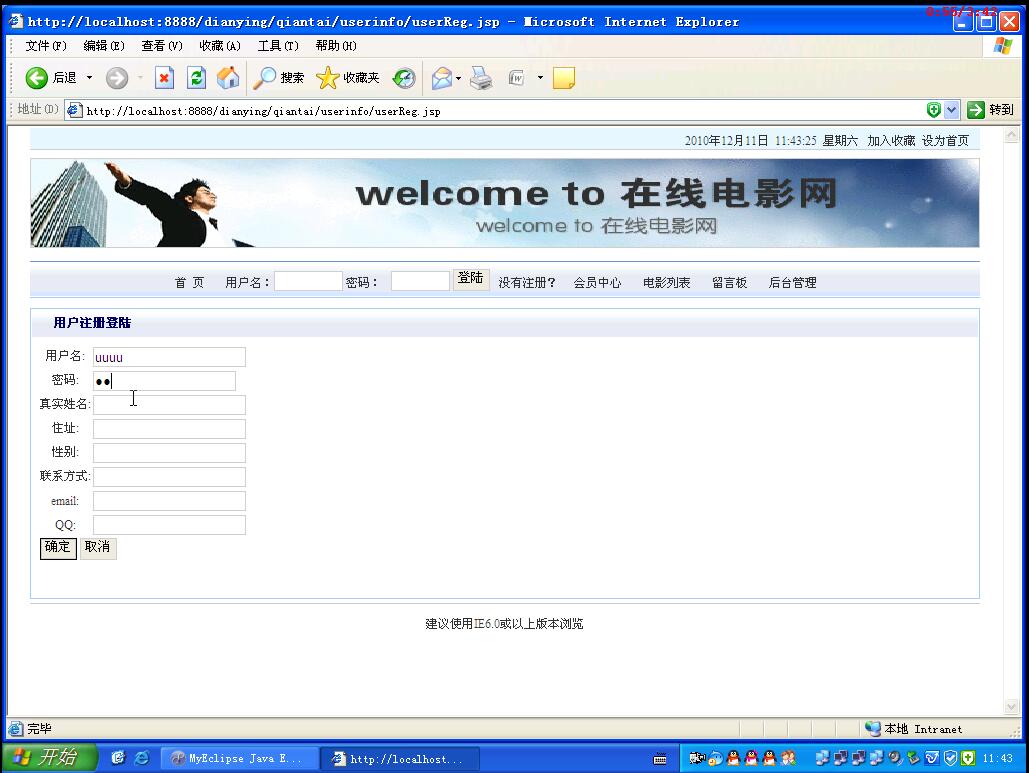Click the taskbar clock showing 11:43
The image size is (1029, 773).
pos(998,759)
